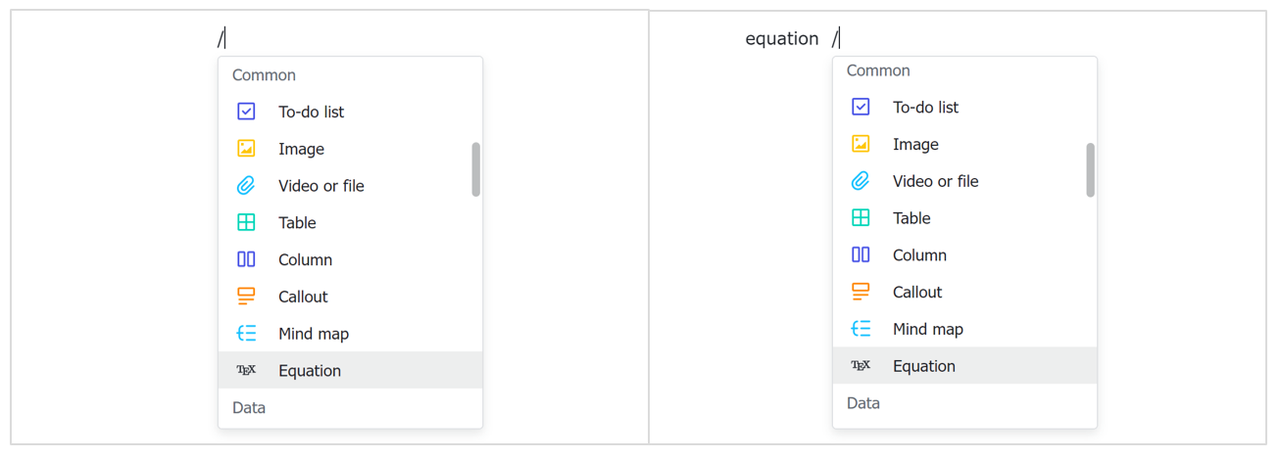This screenshot has height=458, width=1280.
Task: Click Mind map icon in right menu
Action: pos(860,329)
